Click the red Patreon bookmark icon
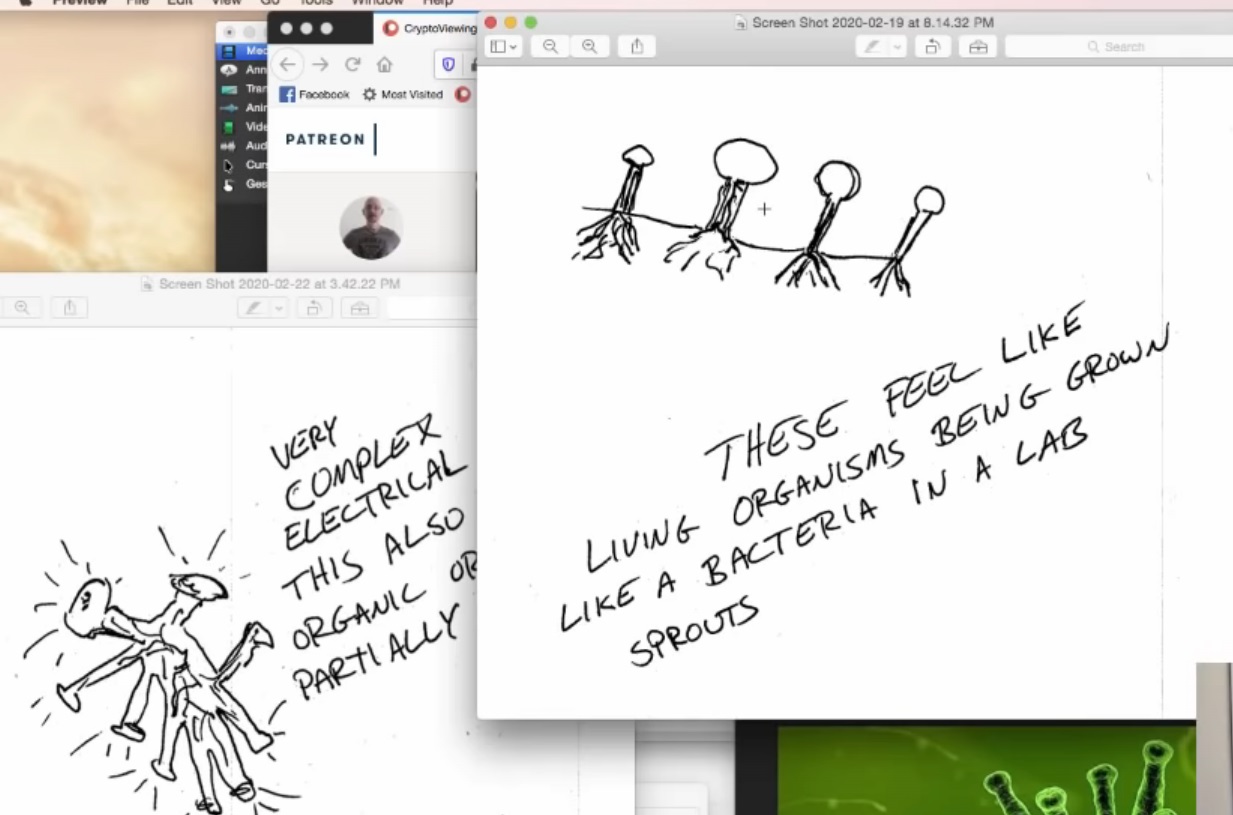The width and height of the screenshot is (1233, 815). [462, 95]
